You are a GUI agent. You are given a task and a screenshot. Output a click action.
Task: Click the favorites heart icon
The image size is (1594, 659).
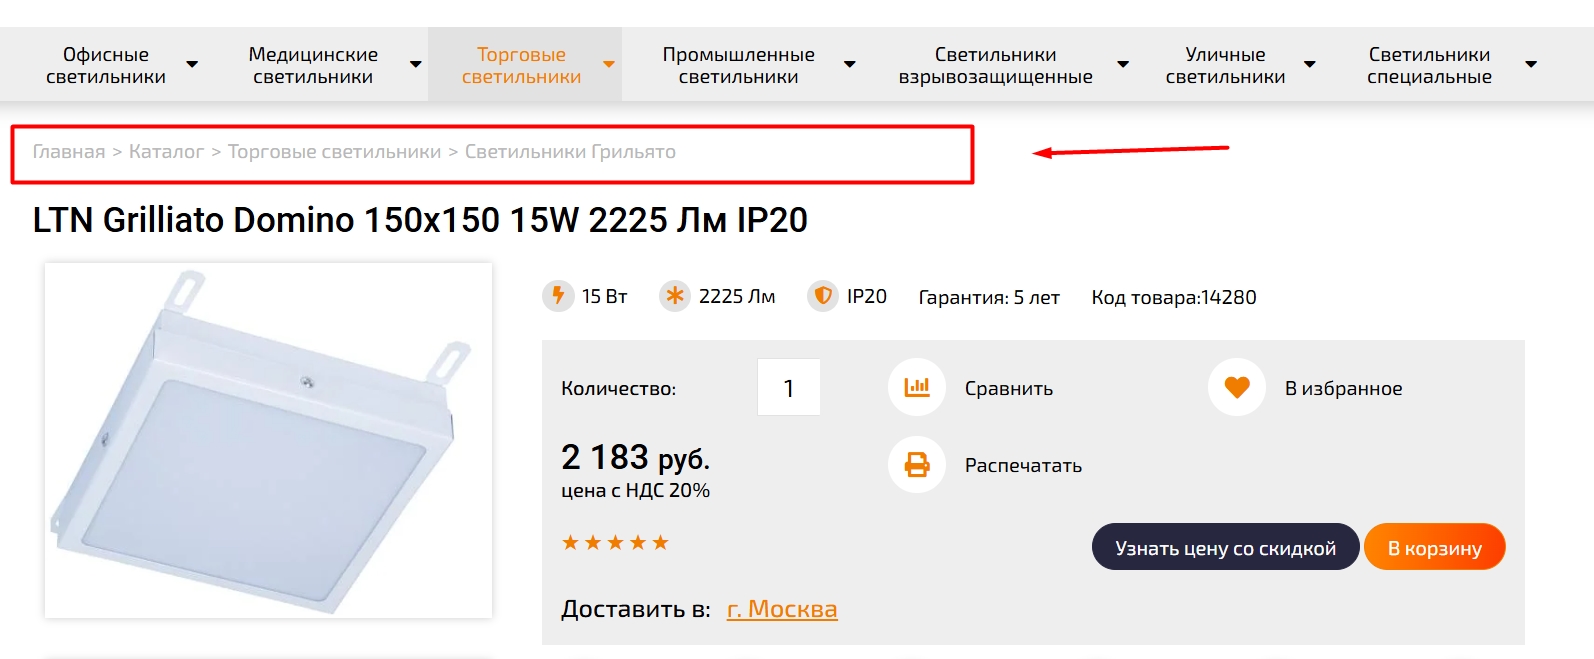pyautogui.click(x=1237, y=387)
